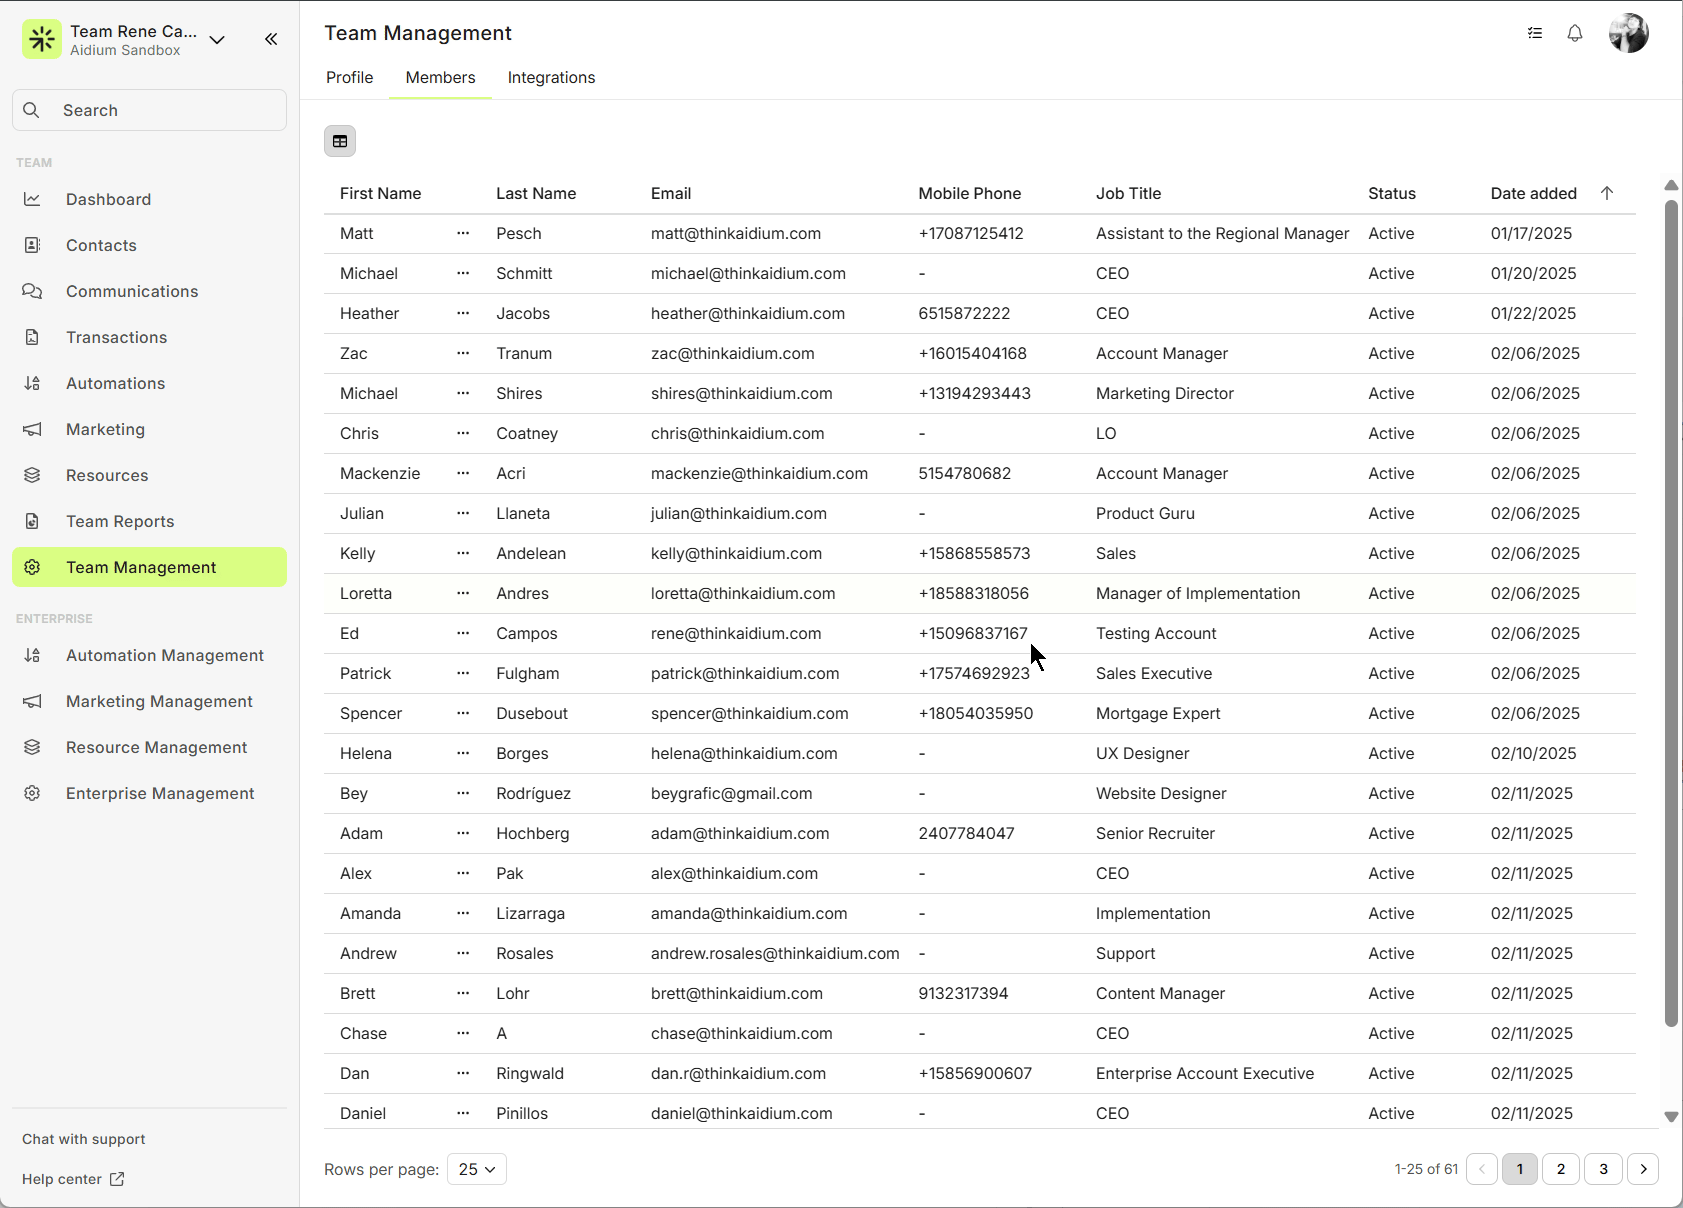The width and height of the screenshot is (1683, 1208).
Task: Click the scrollbar down arrow
Action: pyautogui.click(x=1671, y=1117)
